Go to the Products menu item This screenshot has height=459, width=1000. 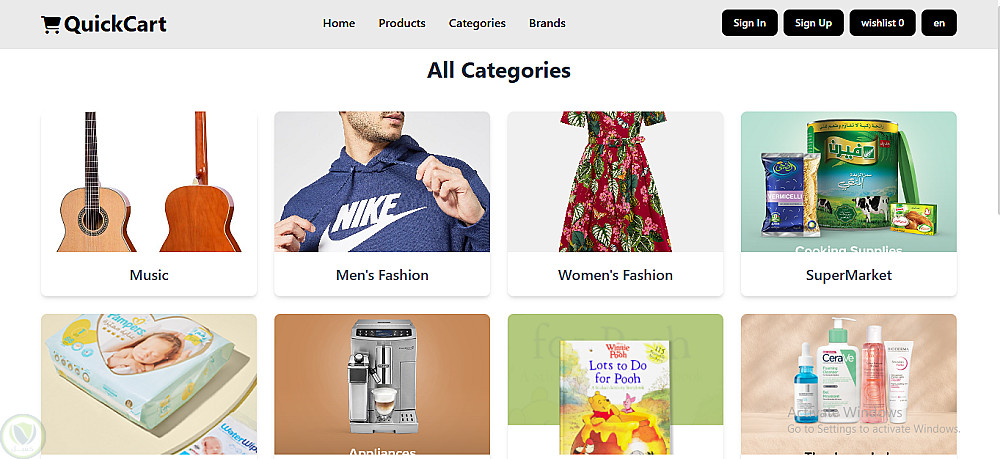[402, 23]
